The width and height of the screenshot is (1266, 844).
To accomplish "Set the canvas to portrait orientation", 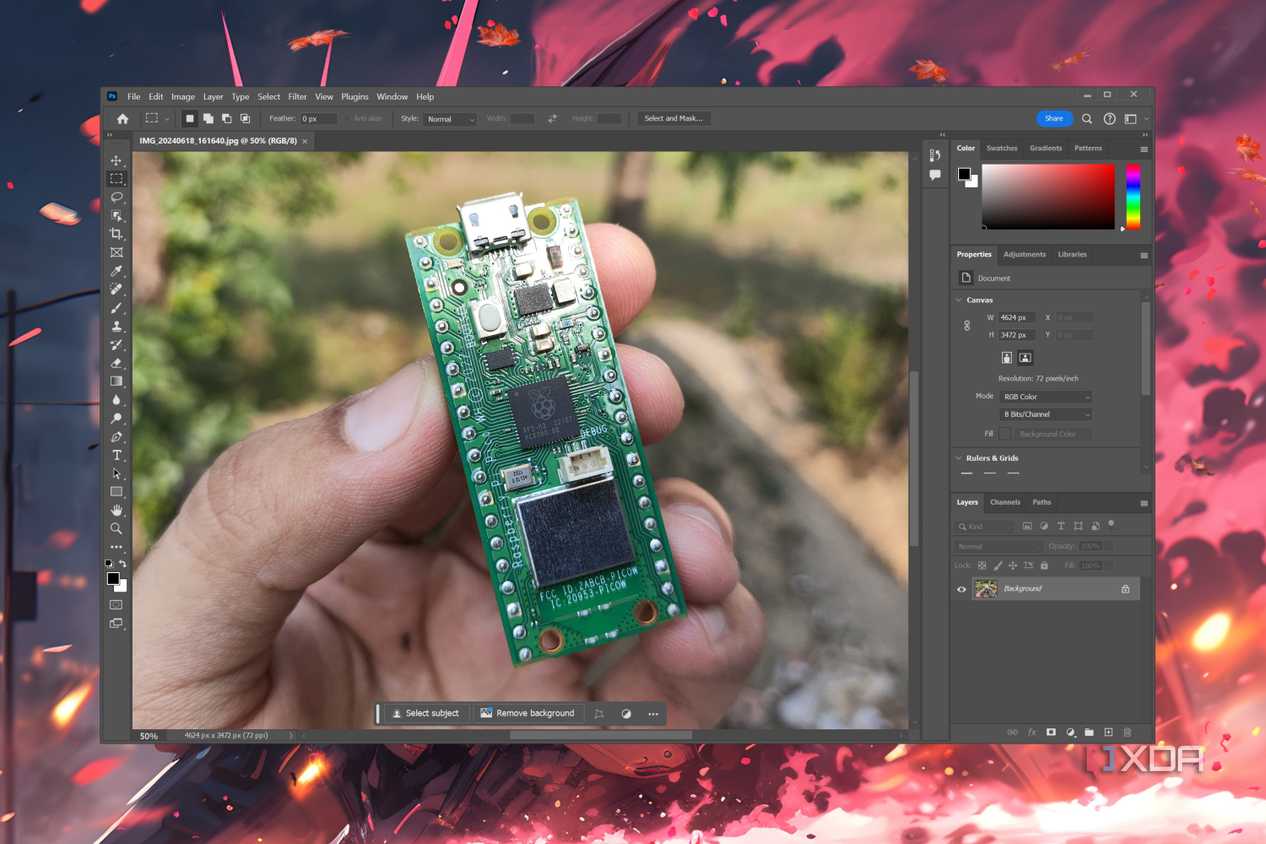I will [x=1007, y=357].
